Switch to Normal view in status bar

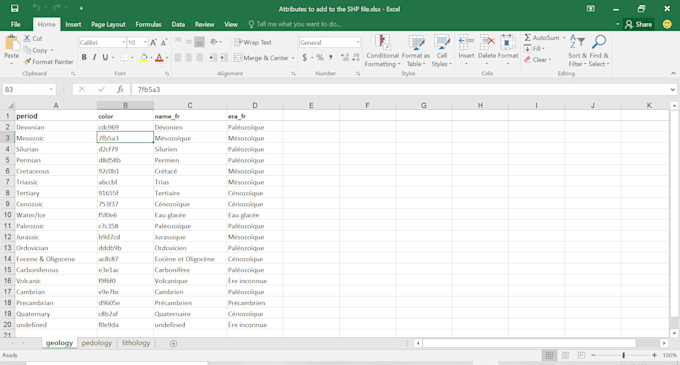(549, 355)
